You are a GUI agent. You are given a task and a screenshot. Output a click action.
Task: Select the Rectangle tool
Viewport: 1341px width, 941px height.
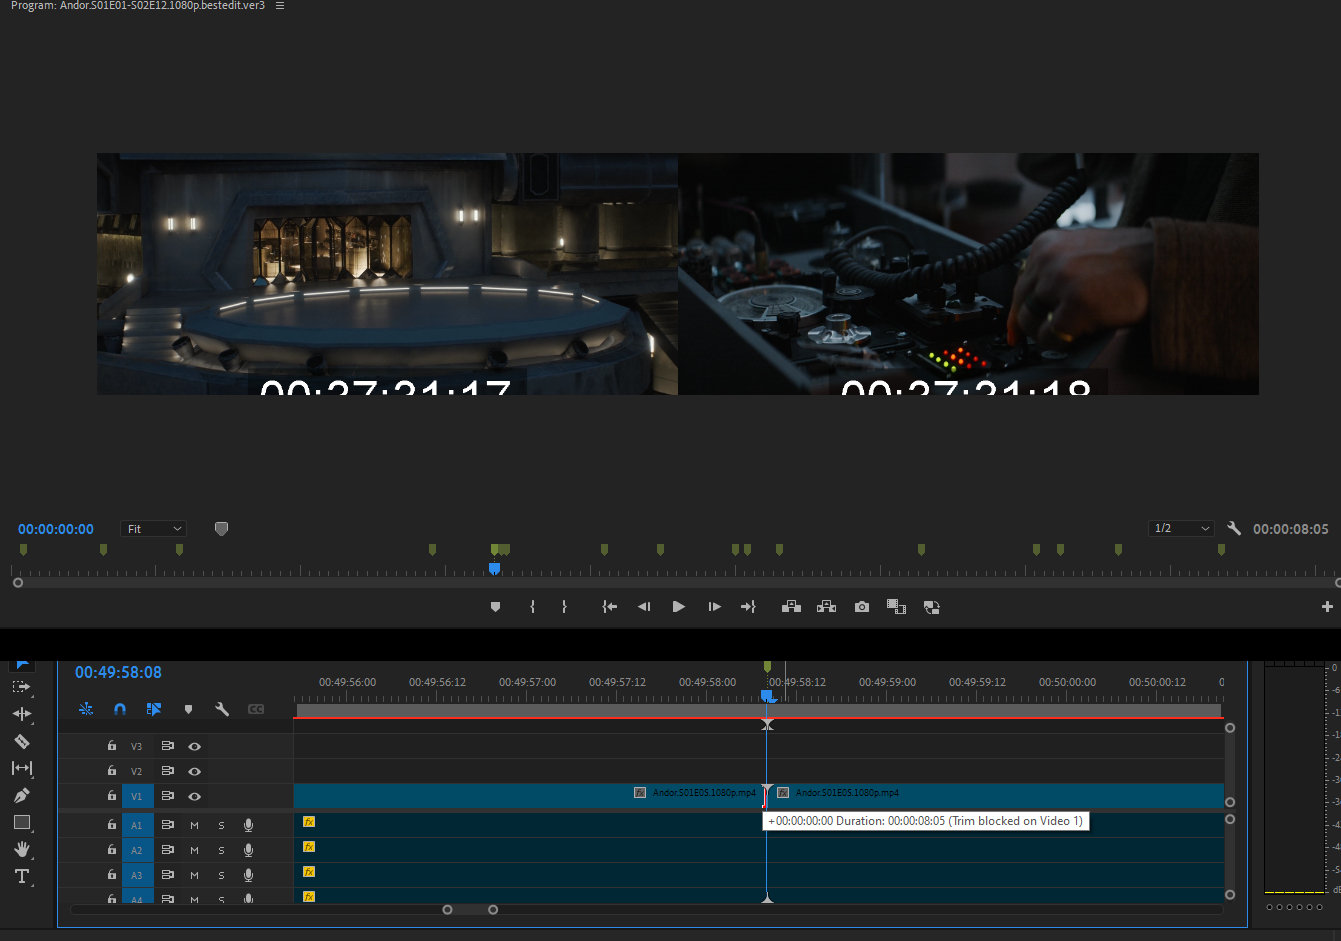point(22,822)
